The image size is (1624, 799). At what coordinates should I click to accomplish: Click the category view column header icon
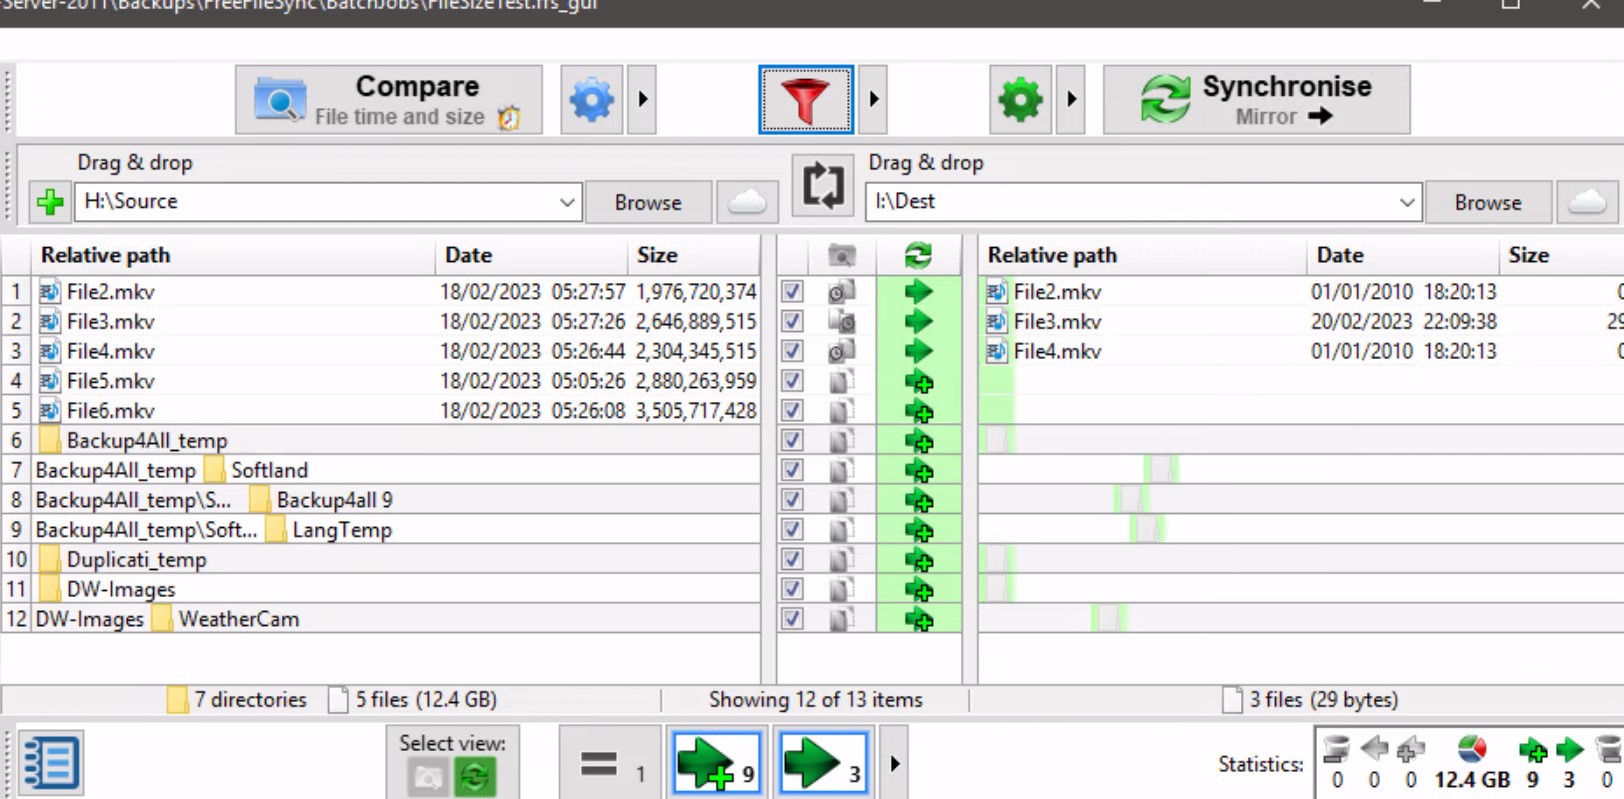[x=842, y=256]
